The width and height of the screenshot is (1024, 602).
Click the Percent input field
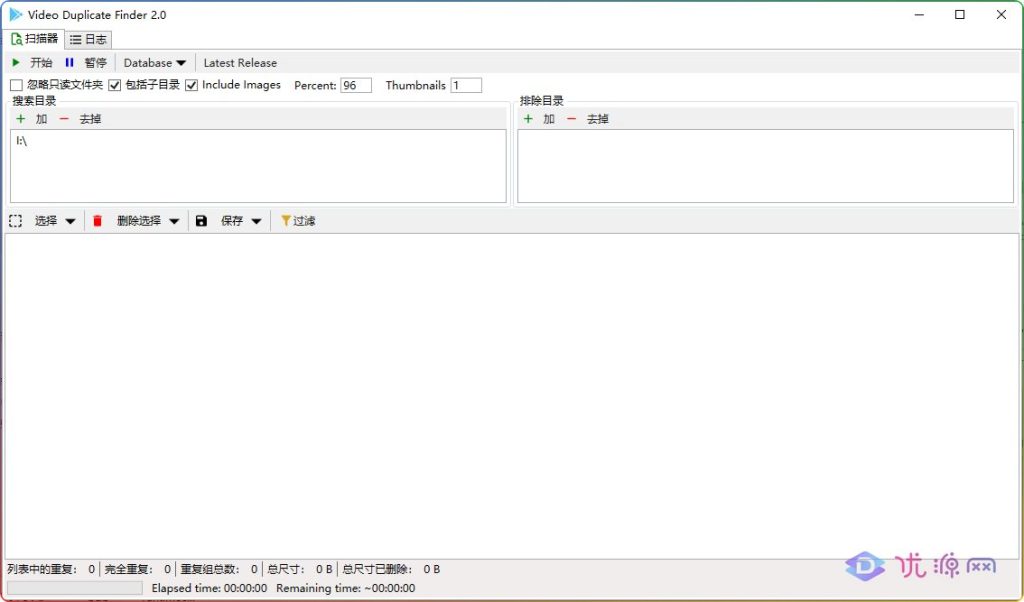tap(355, 86)
